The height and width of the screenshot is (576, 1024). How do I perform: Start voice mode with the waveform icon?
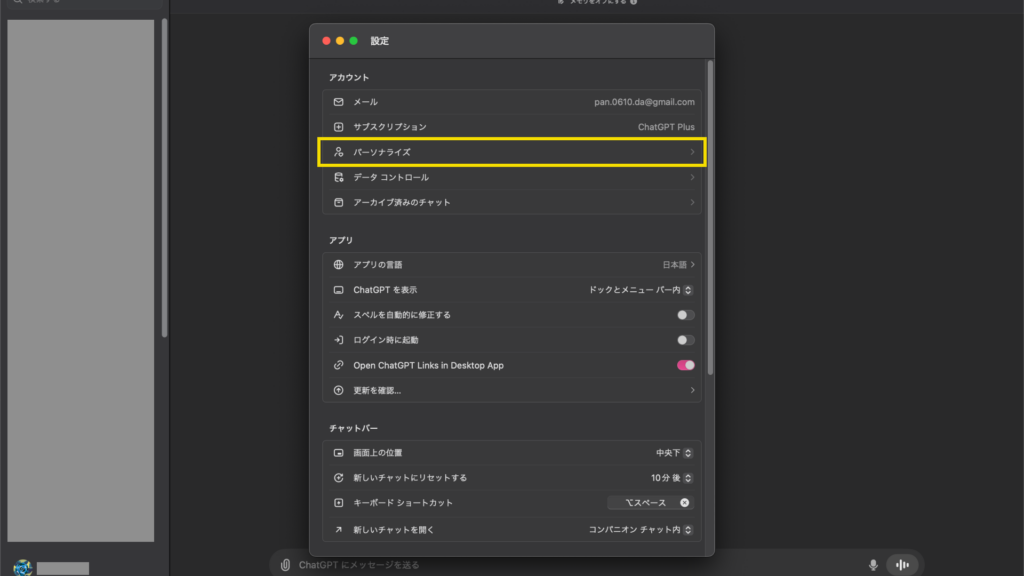[903, 565]
